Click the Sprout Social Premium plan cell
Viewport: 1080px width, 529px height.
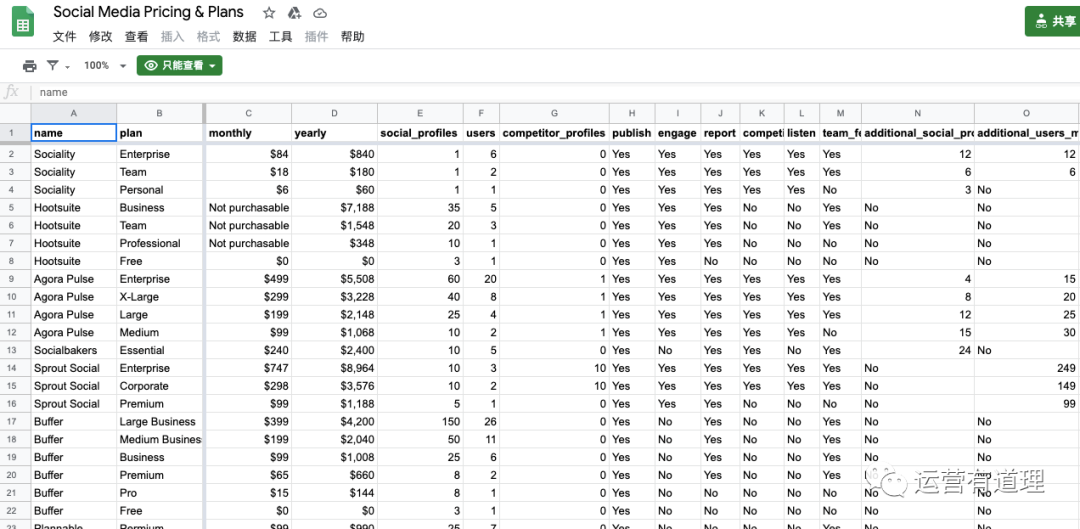[160, 404]
